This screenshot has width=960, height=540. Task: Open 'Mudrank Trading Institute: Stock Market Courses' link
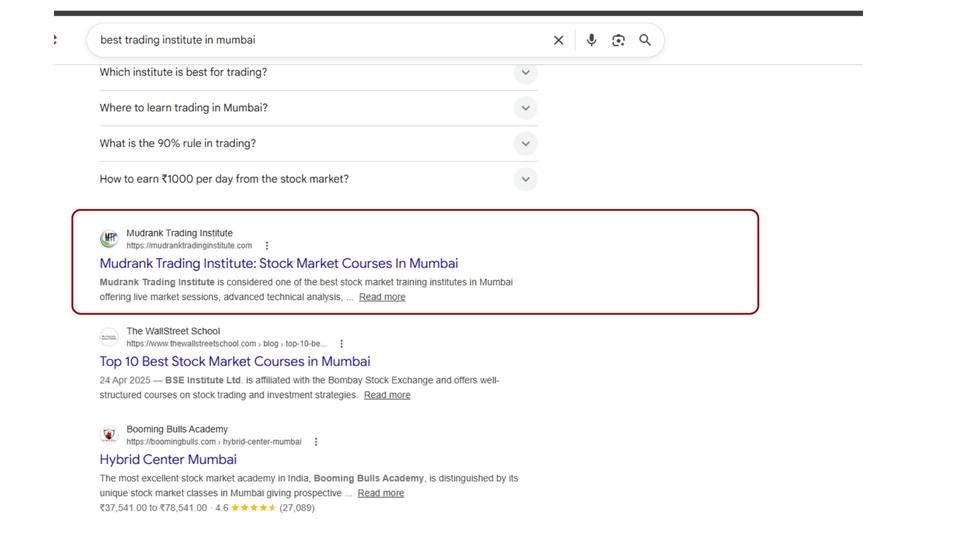click(279, 263)
